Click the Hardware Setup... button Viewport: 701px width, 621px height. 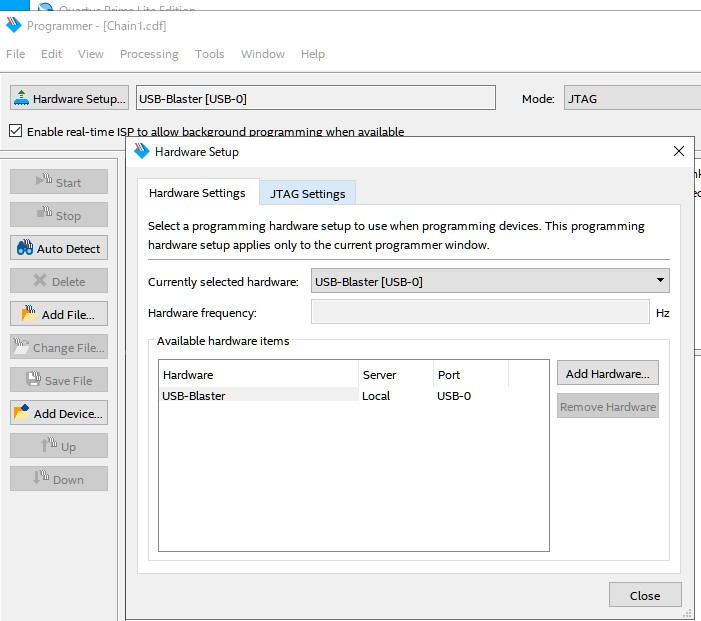click(x=69, y=98)
